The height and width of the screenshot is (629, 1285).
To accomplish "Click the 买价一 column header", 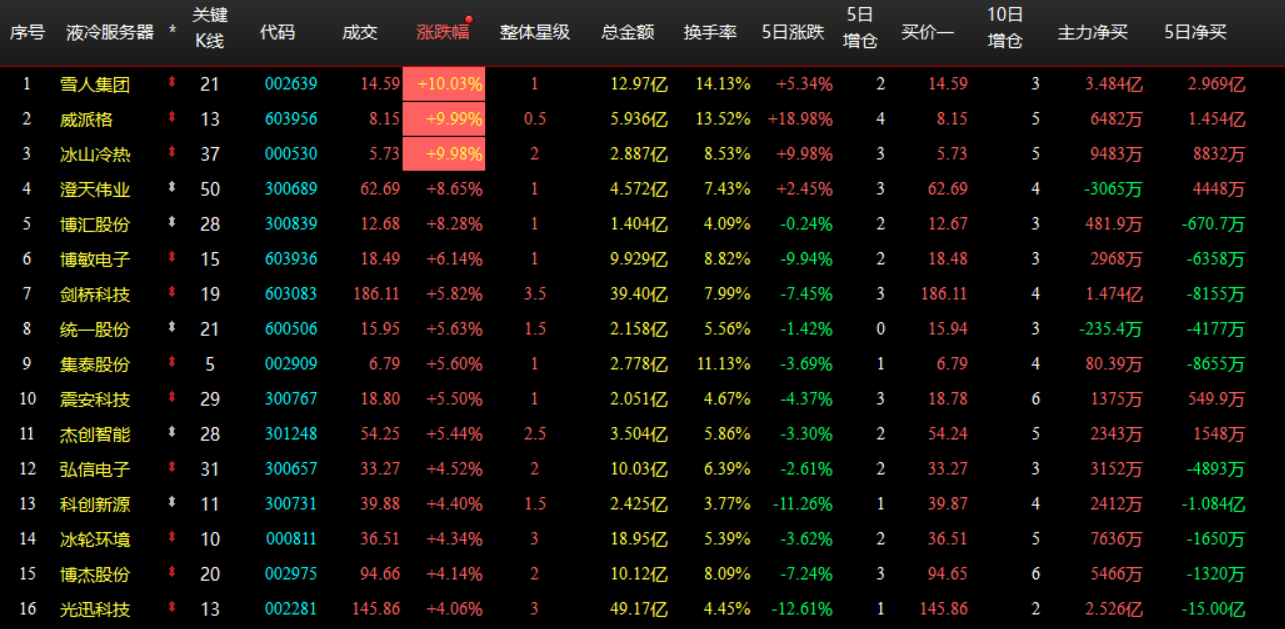I will [x=928, y=32].
